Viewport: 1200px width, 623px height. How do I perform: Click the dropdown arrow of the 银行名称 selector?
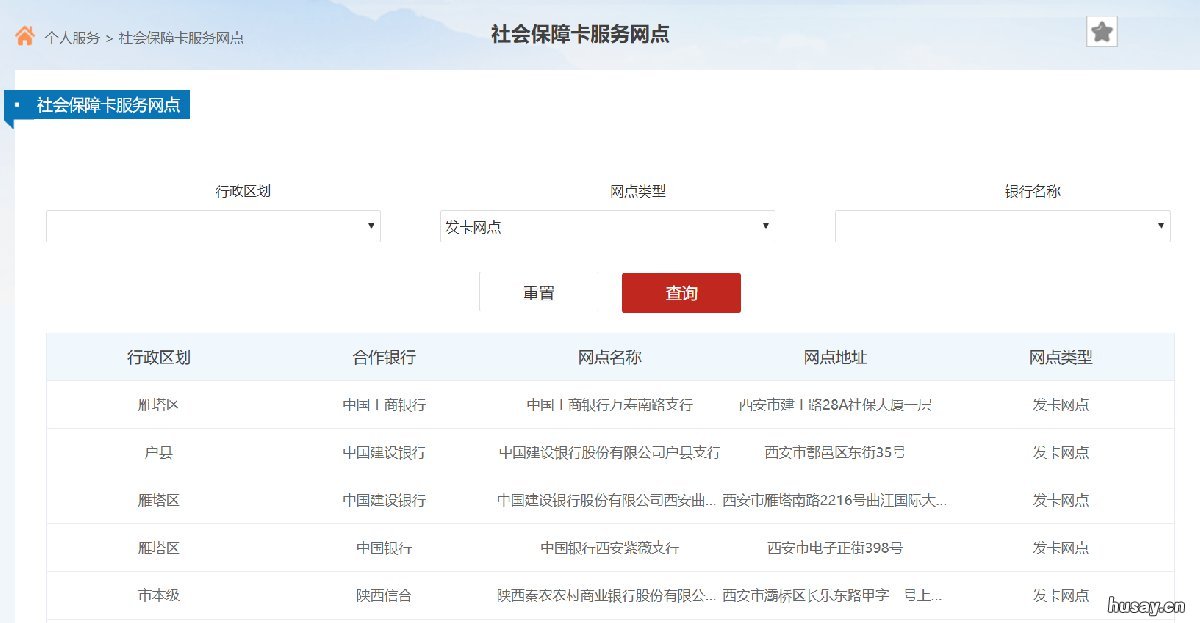point(1161,225)
